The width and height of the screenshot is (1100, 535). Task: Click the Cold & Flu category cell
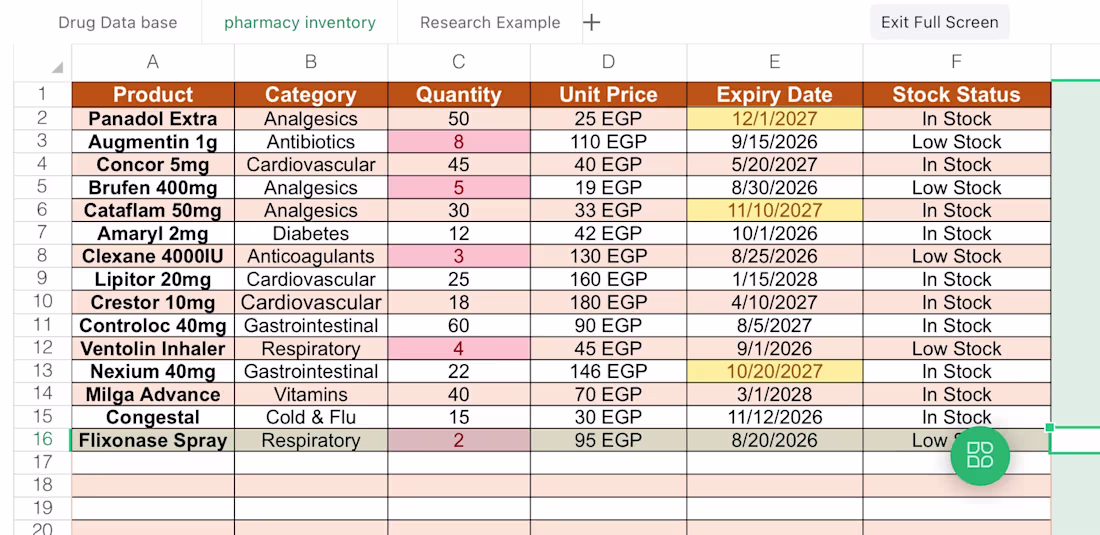tap(311, 417)
